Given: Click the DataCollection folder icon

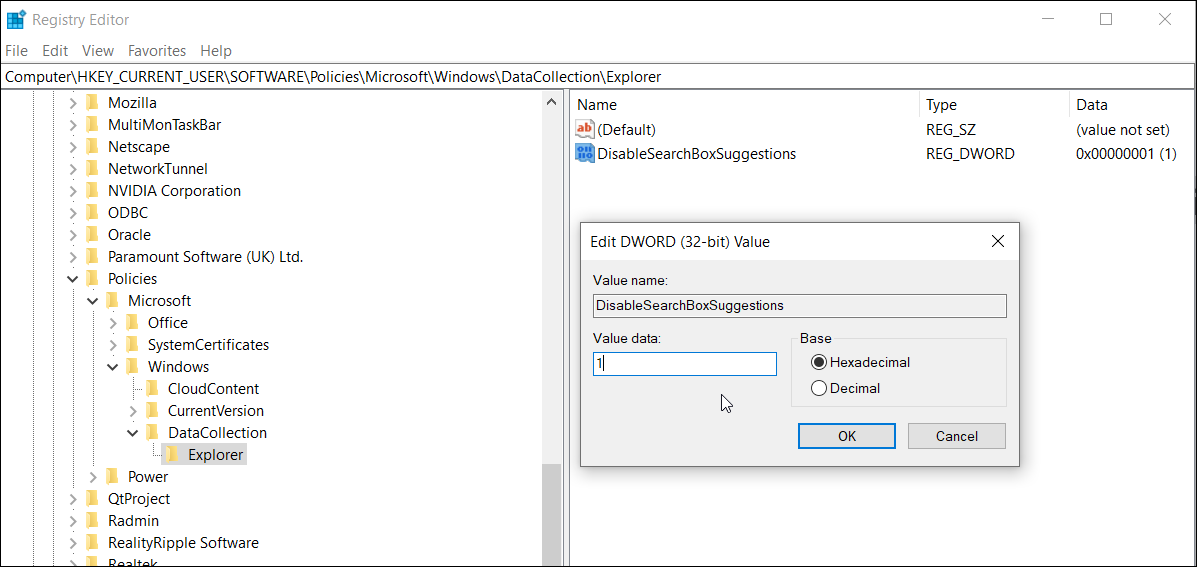Looking at the screenshot, I should [x=153, y=433].
